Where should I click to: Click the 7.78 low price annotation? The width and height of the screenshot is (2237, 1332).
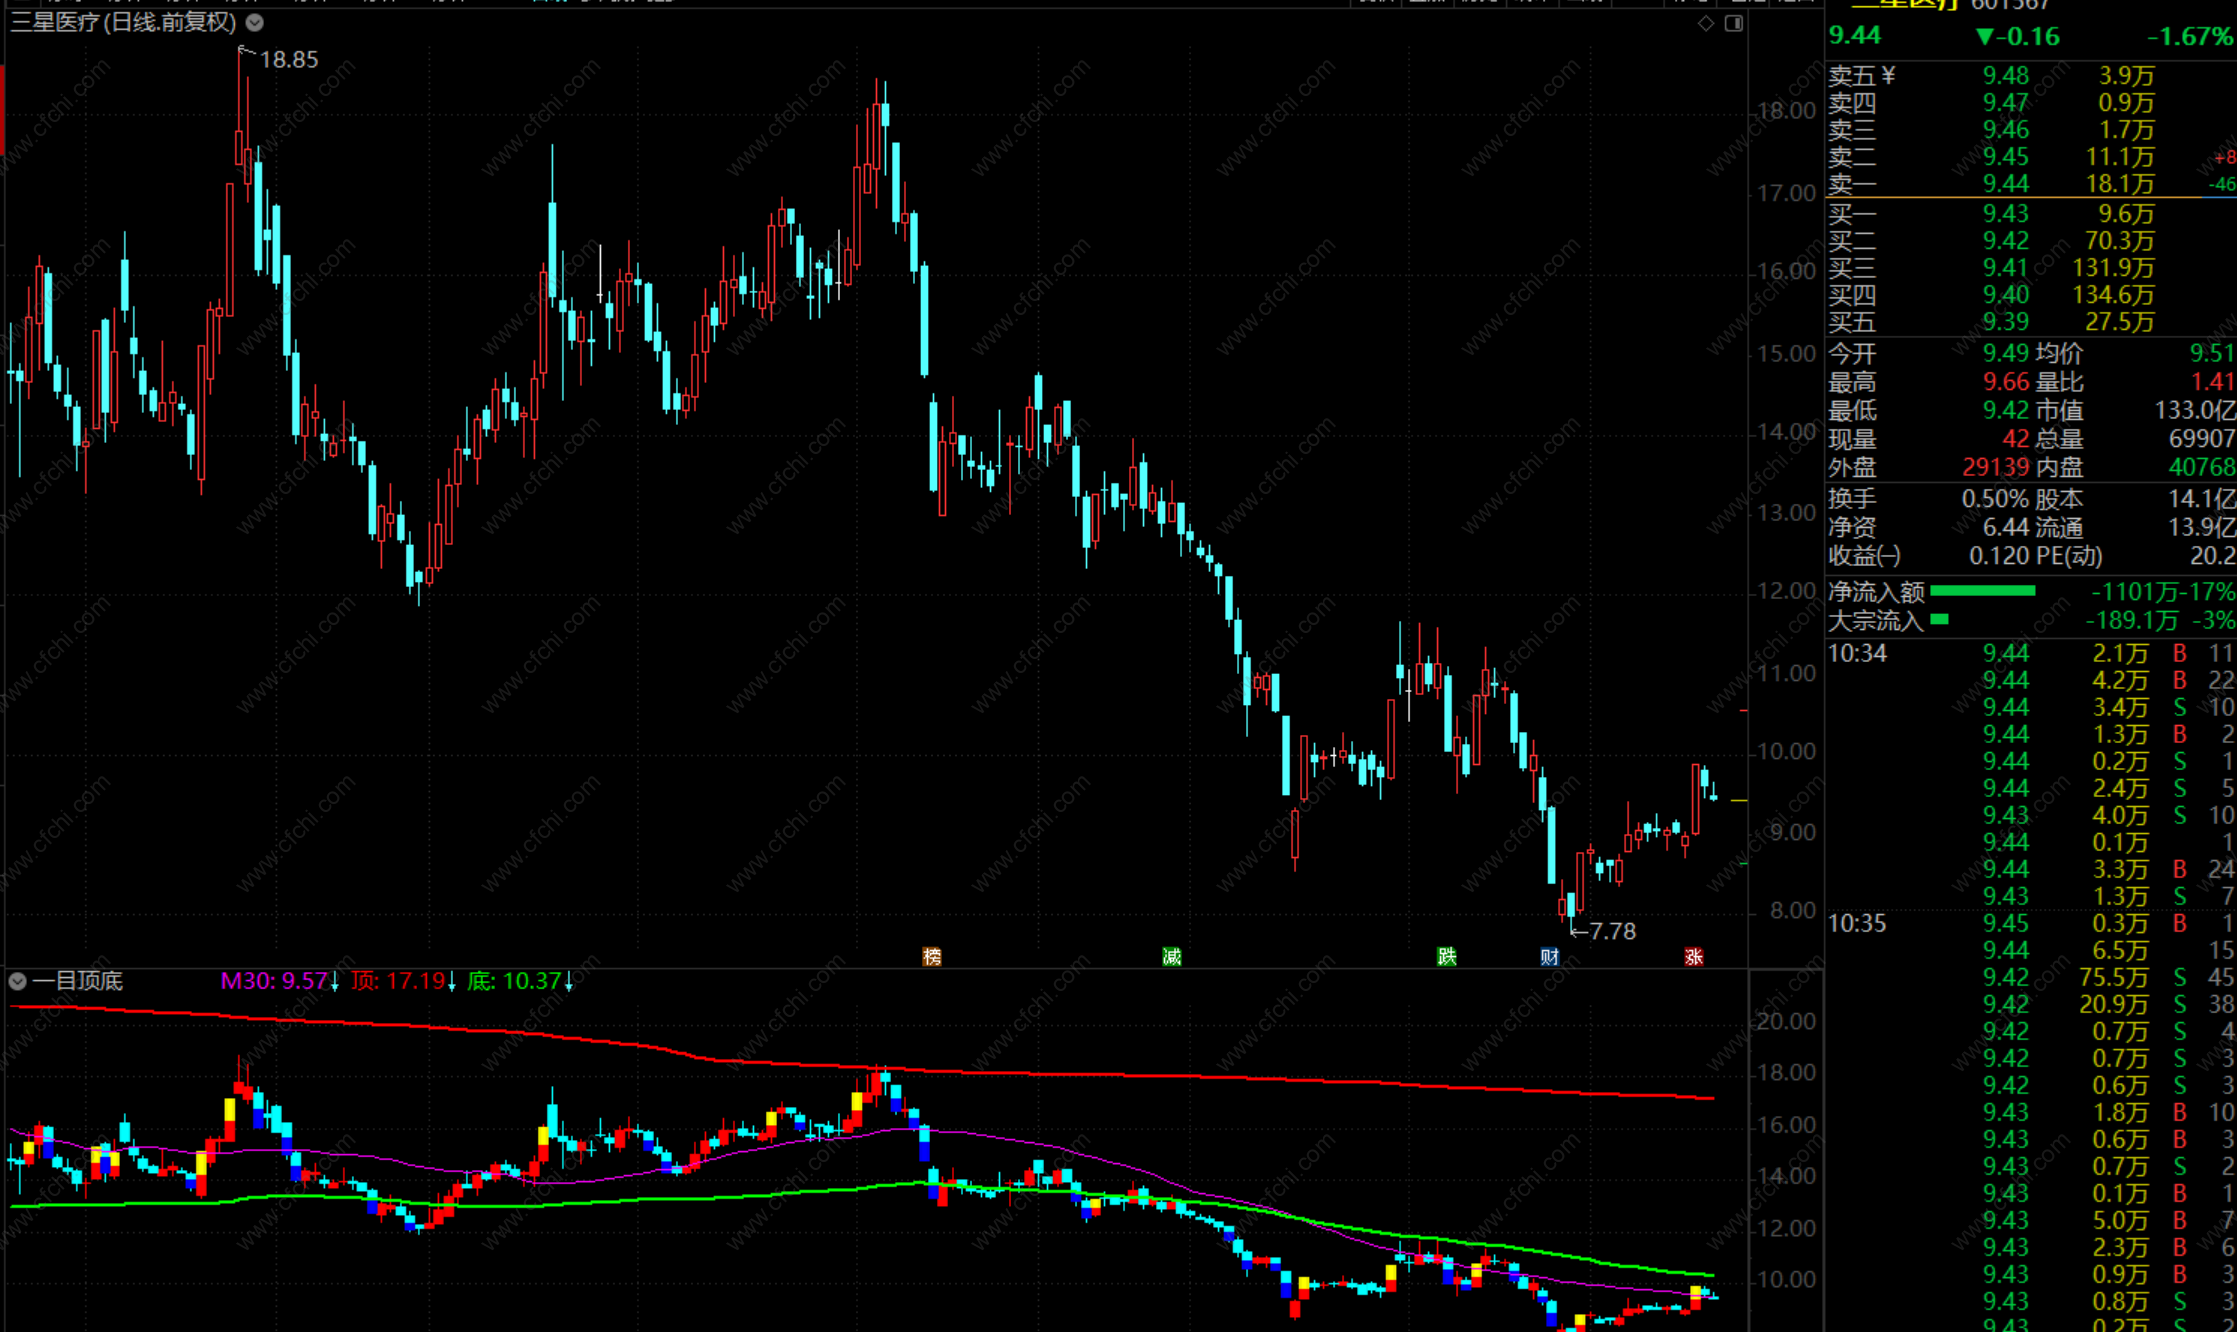pos(1611,931)
